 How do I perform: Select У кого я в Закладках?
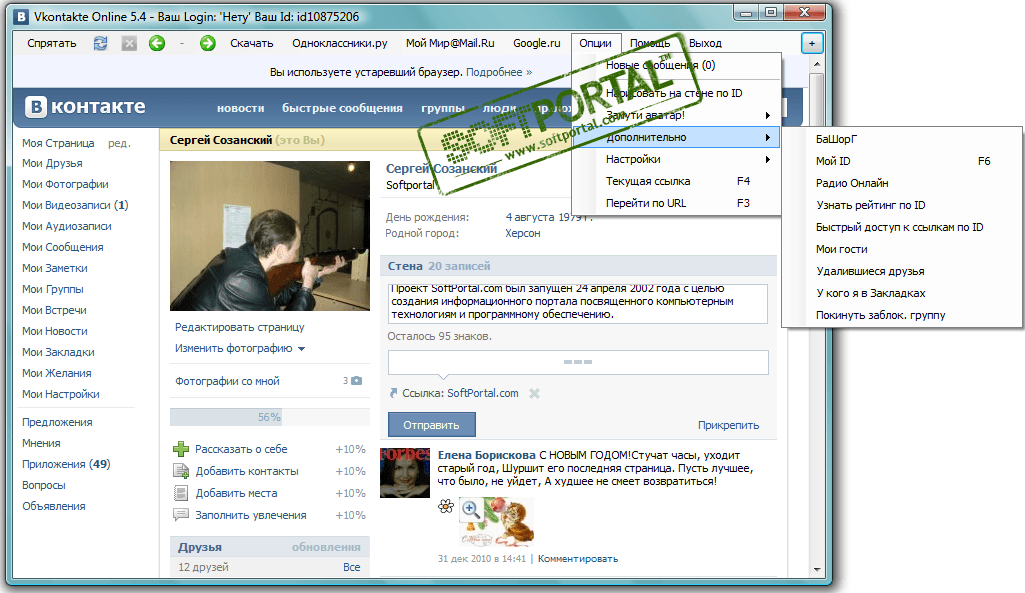click(x=902, y=293)
